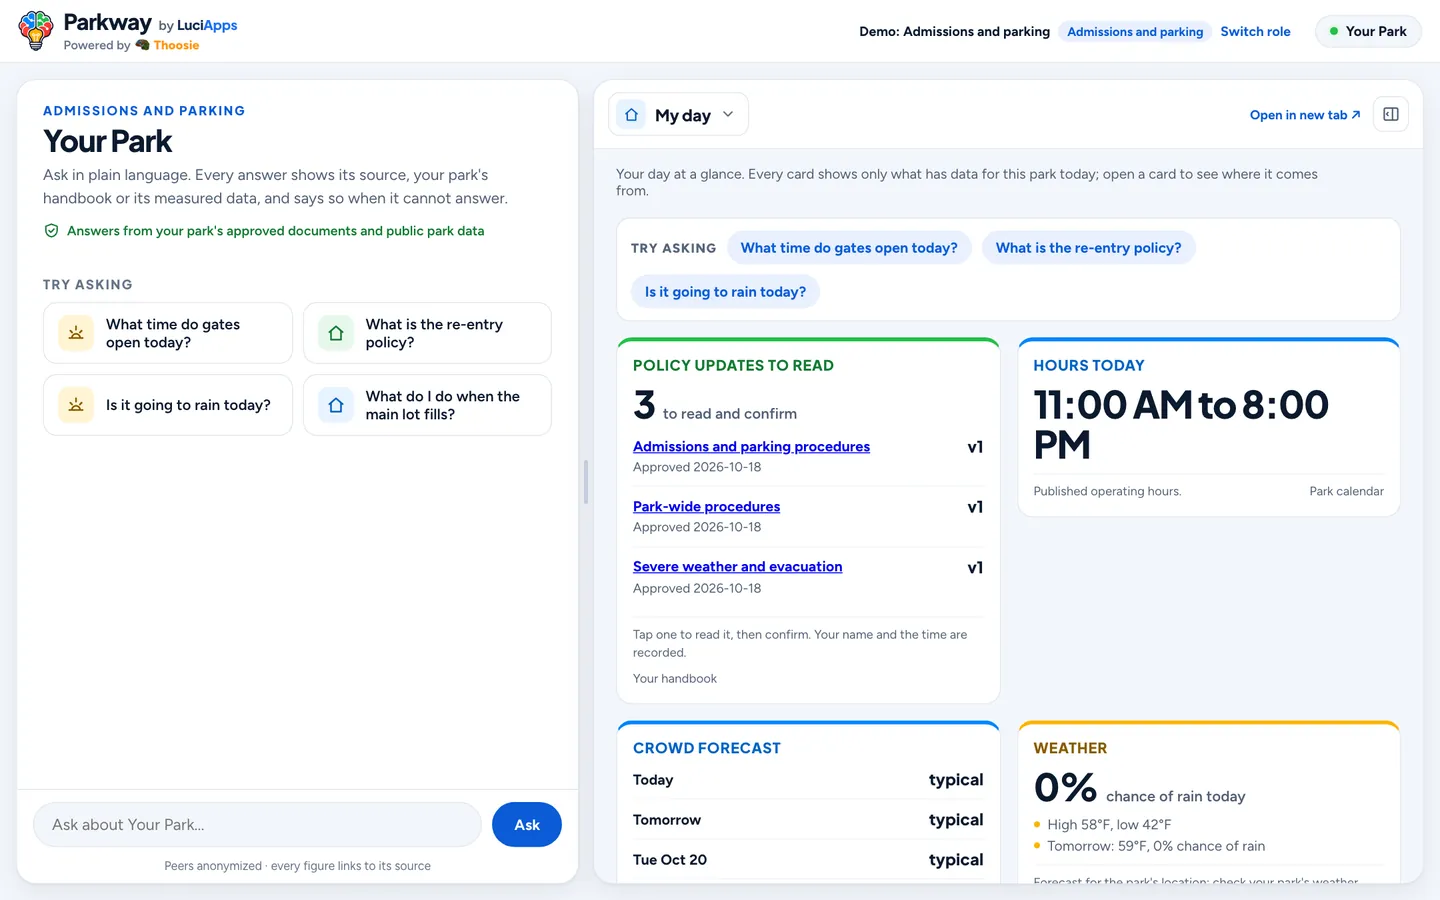Toggle the side panel layout icon
The width and height of the screenshot is (1440, 900).
point(1391,114)
